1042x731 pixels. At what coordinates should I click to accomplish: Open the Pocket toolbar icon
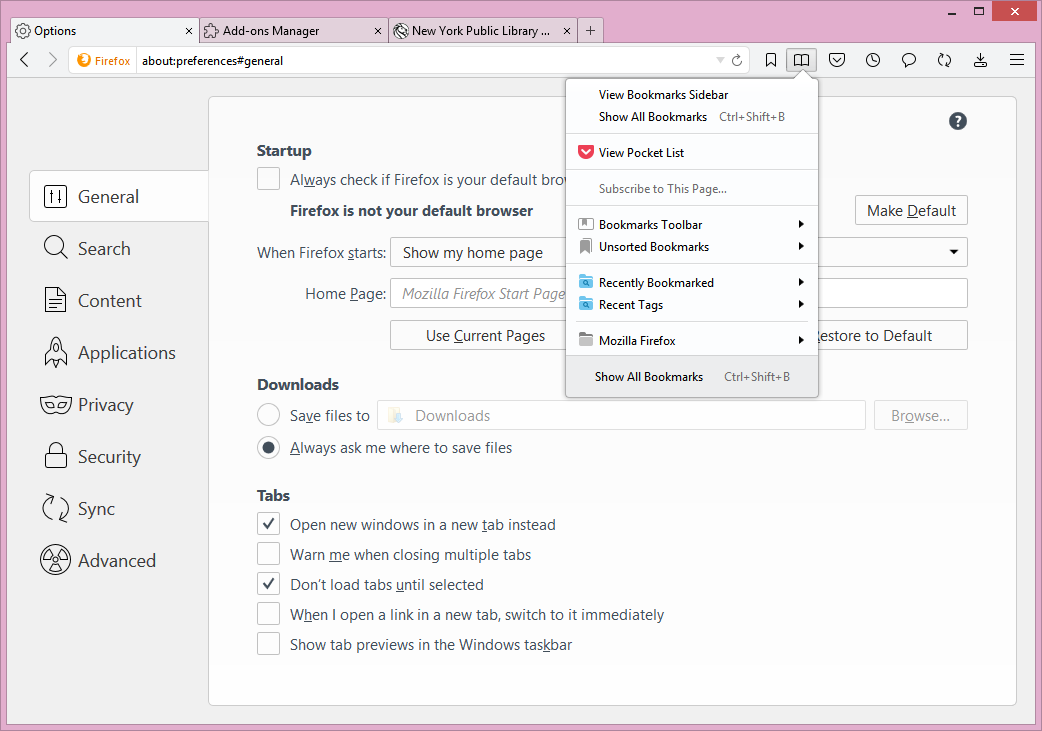click(x=837, y=60)
